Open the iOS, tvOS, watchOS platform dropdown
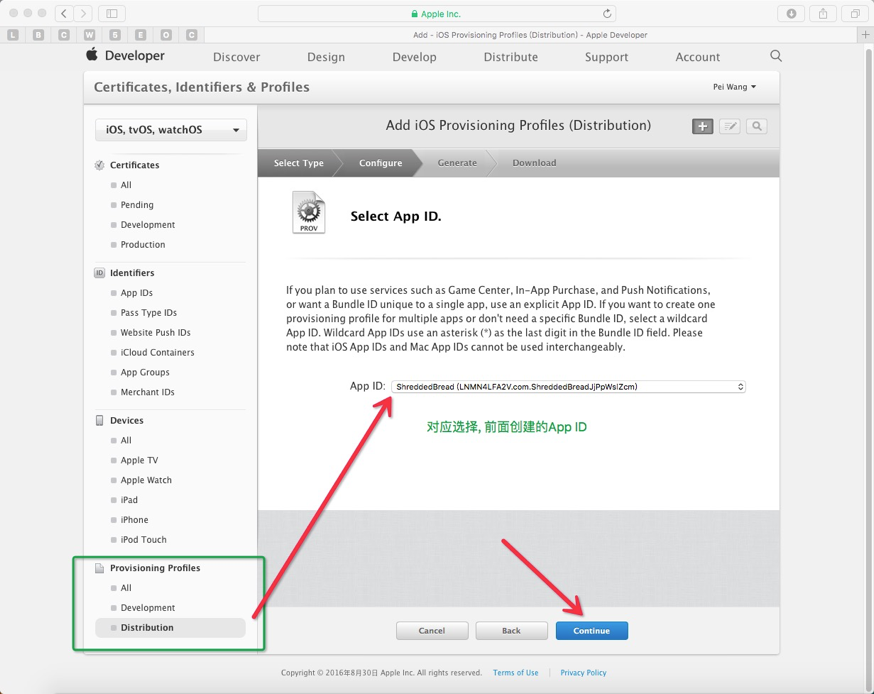 171,130
